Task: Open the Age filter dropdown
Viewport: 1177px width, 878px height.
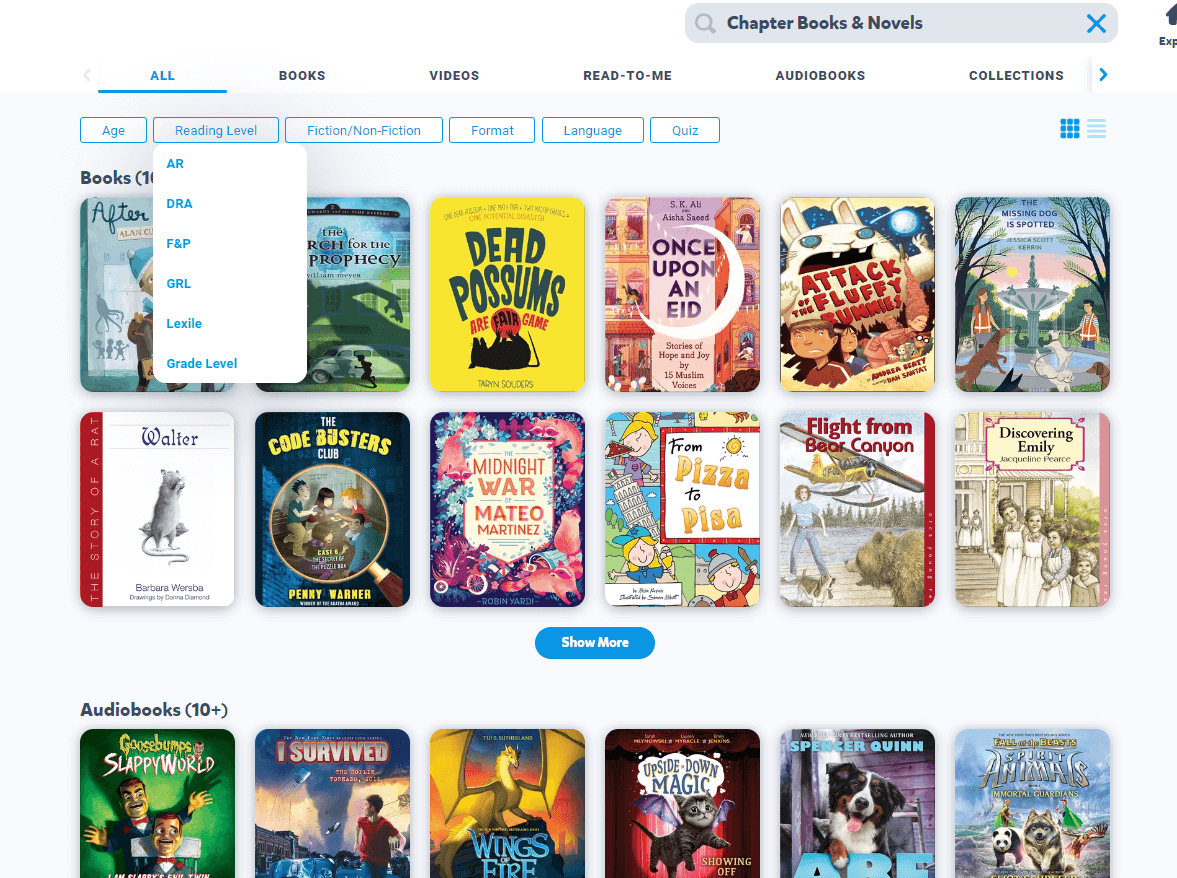Action: (113, 130)
